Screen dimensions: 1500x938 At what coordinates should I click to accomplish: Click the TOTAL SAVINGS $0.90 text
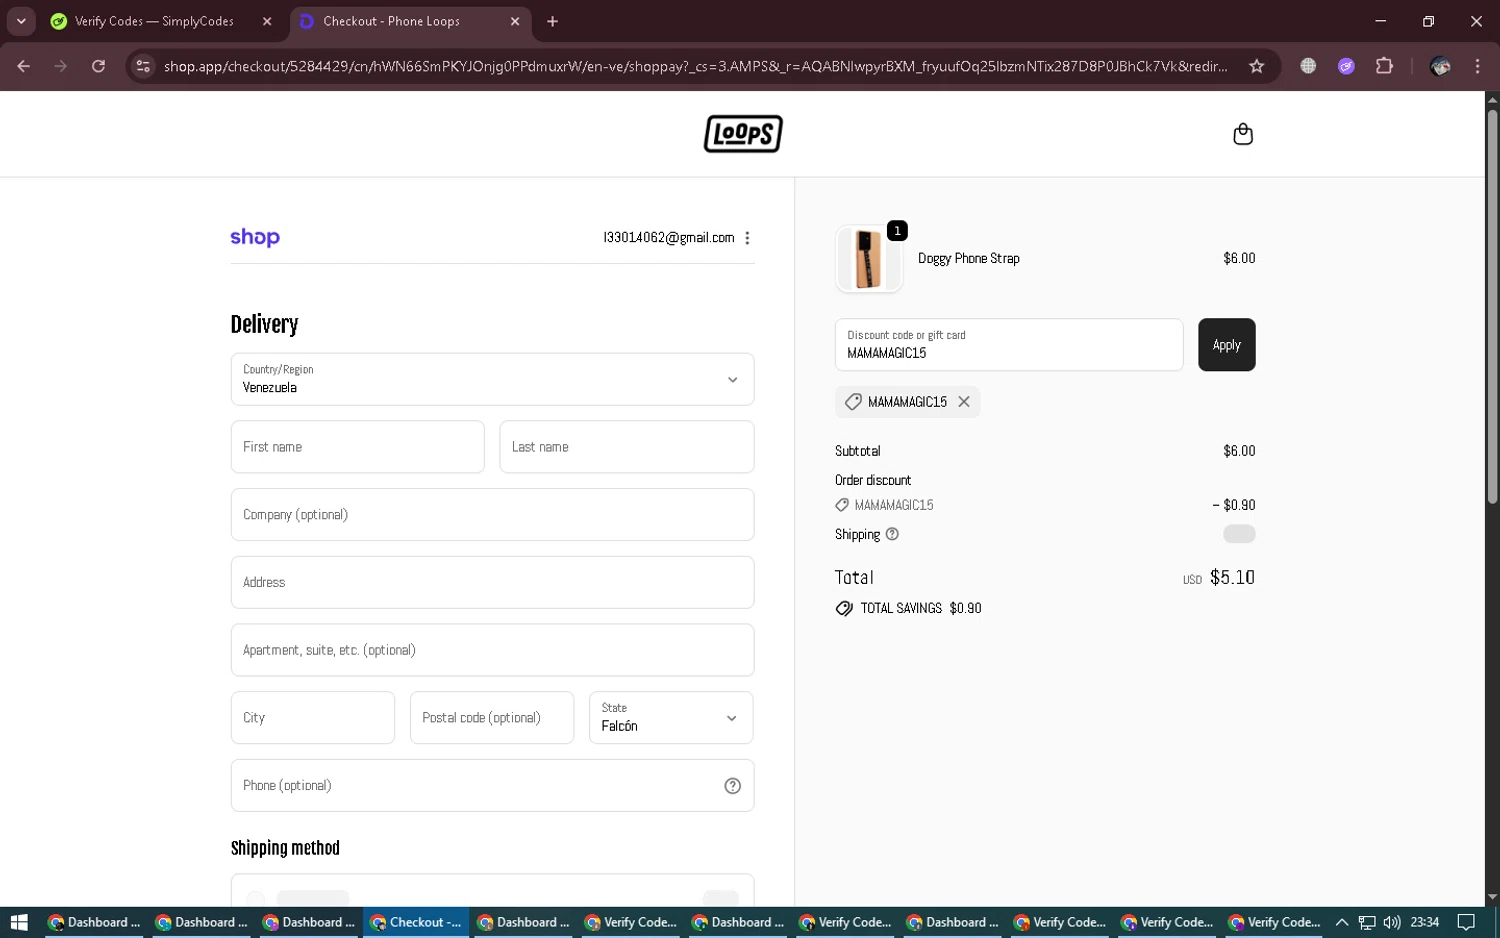coord(920,608)
